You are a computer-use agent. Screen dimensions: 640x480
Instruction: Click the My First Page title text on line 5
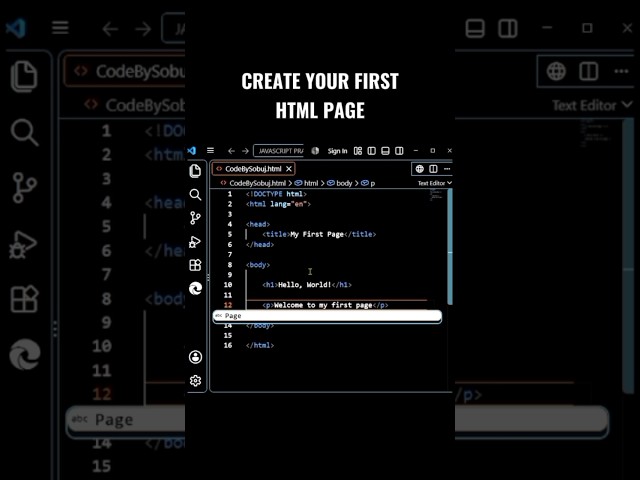pos(317,234)
